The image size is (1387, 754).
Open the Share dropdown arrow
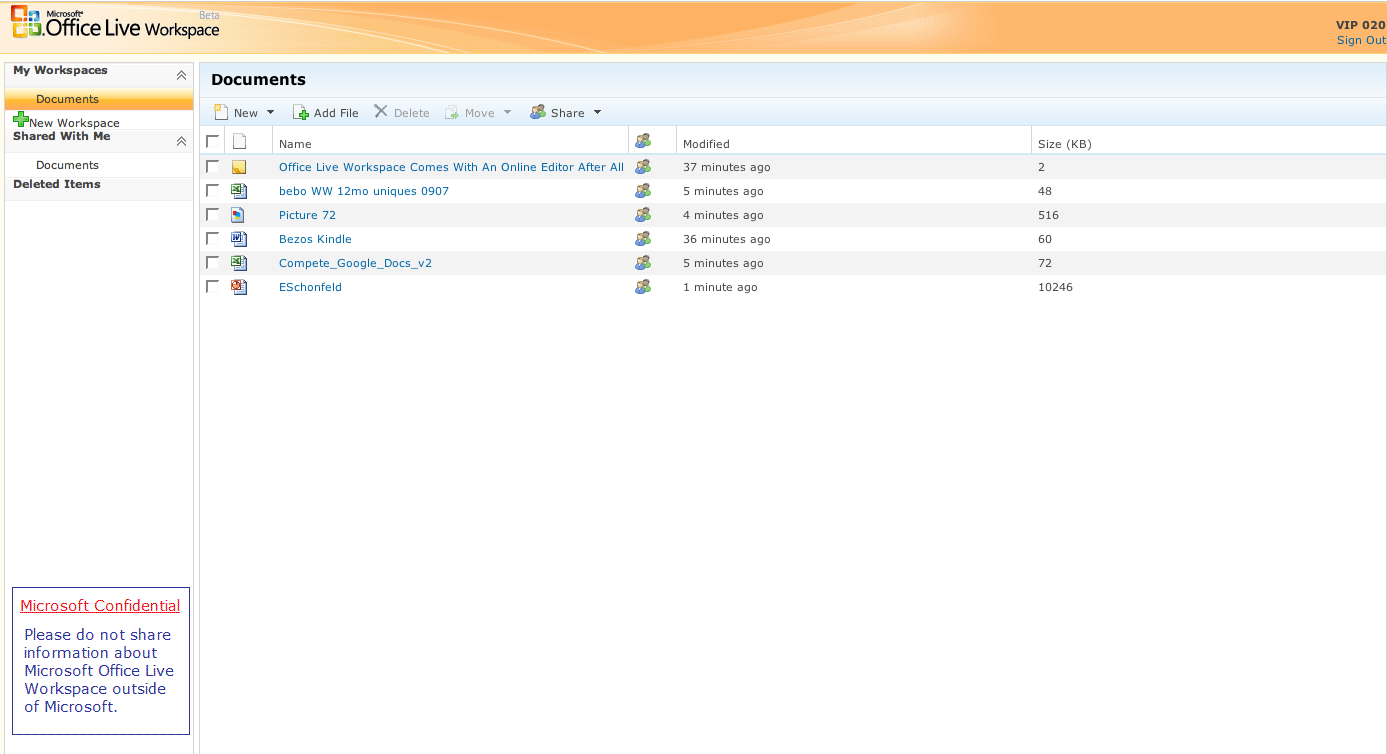[x=597, y=113]
